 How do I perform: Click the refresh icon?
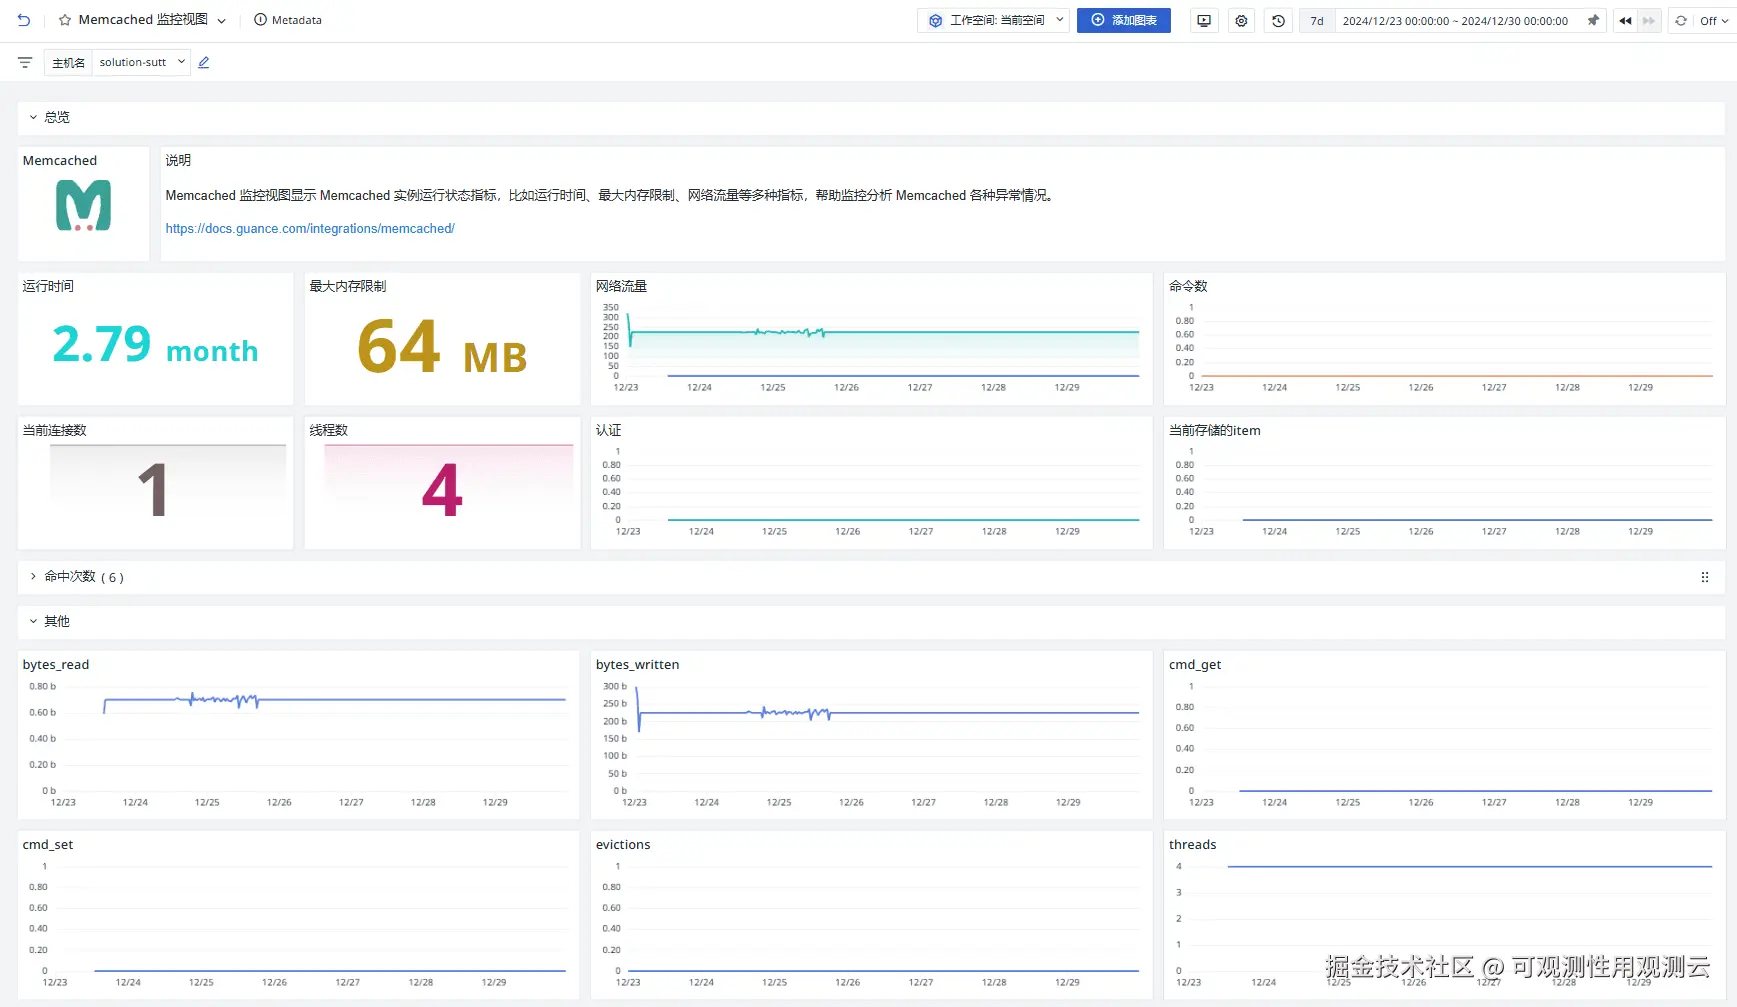point(1681,21)
